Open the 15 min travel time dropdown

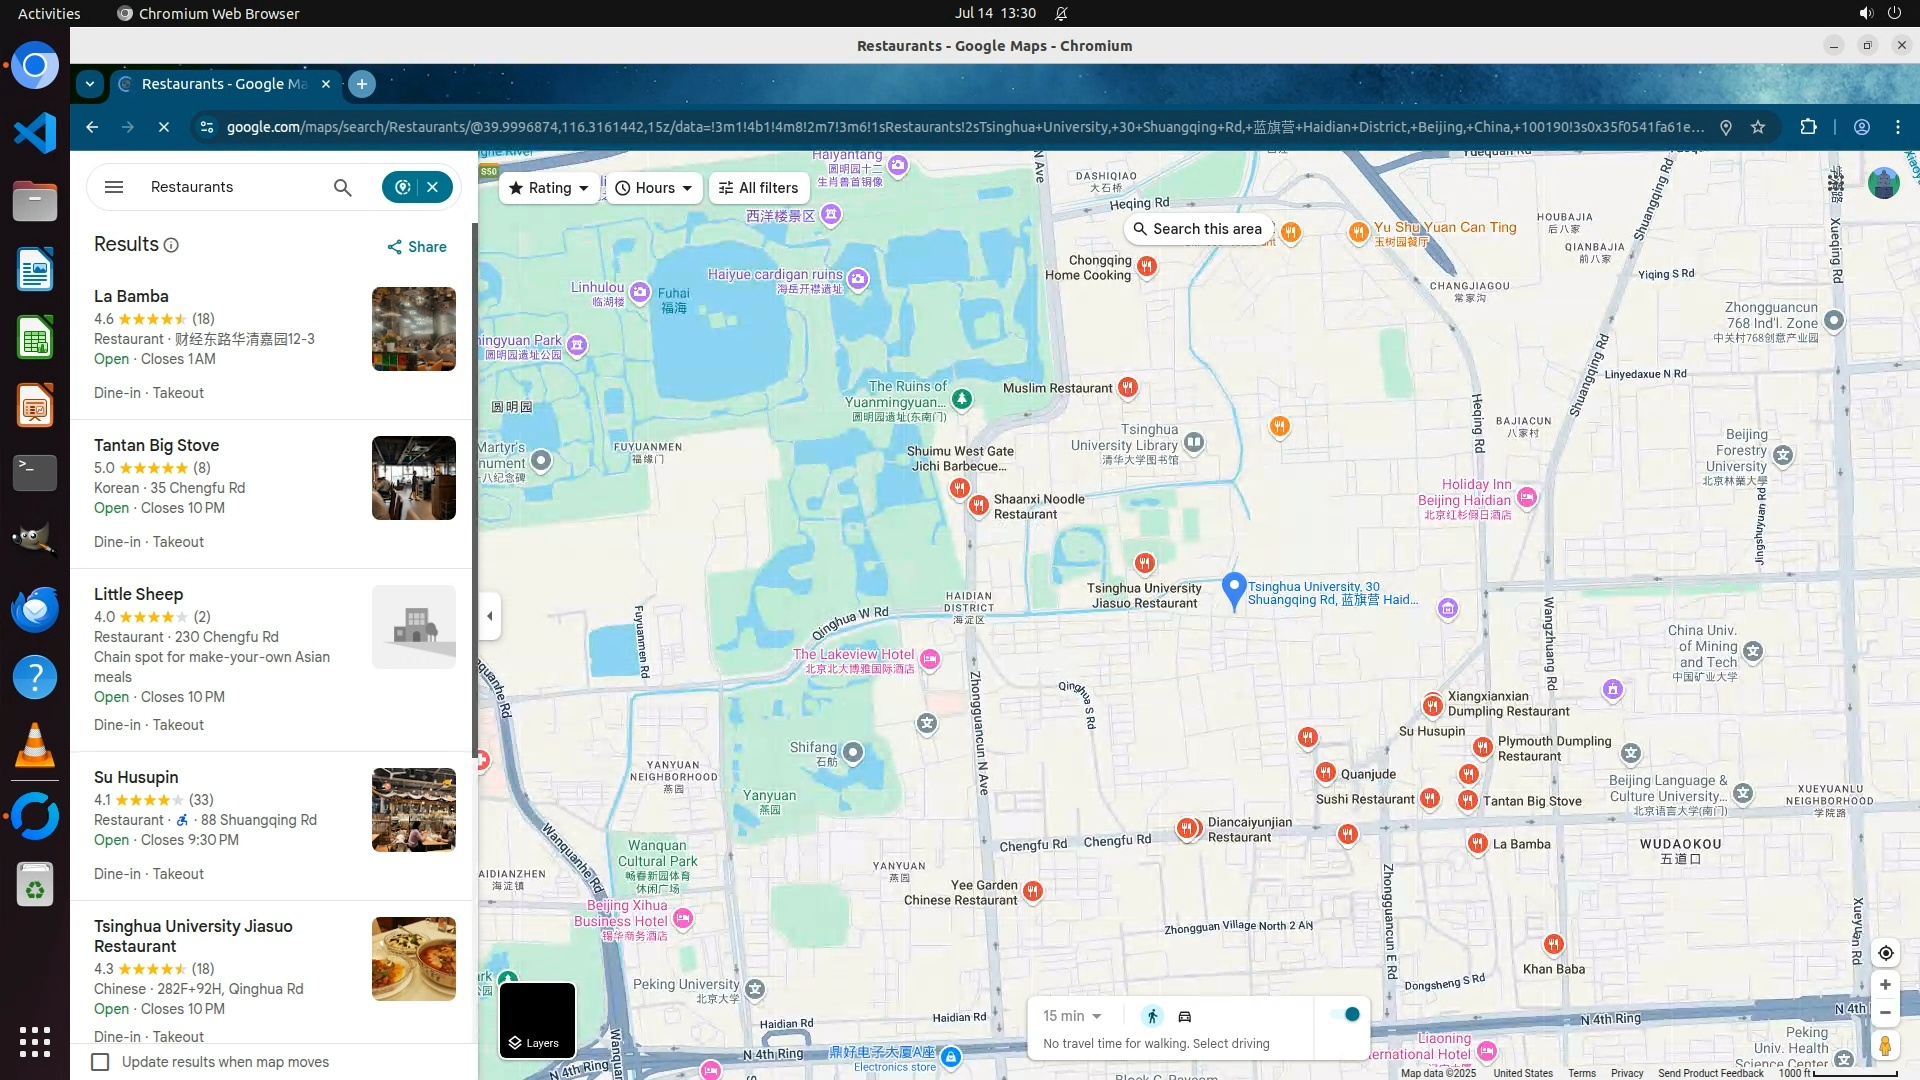click(x=1072, y=1016)
